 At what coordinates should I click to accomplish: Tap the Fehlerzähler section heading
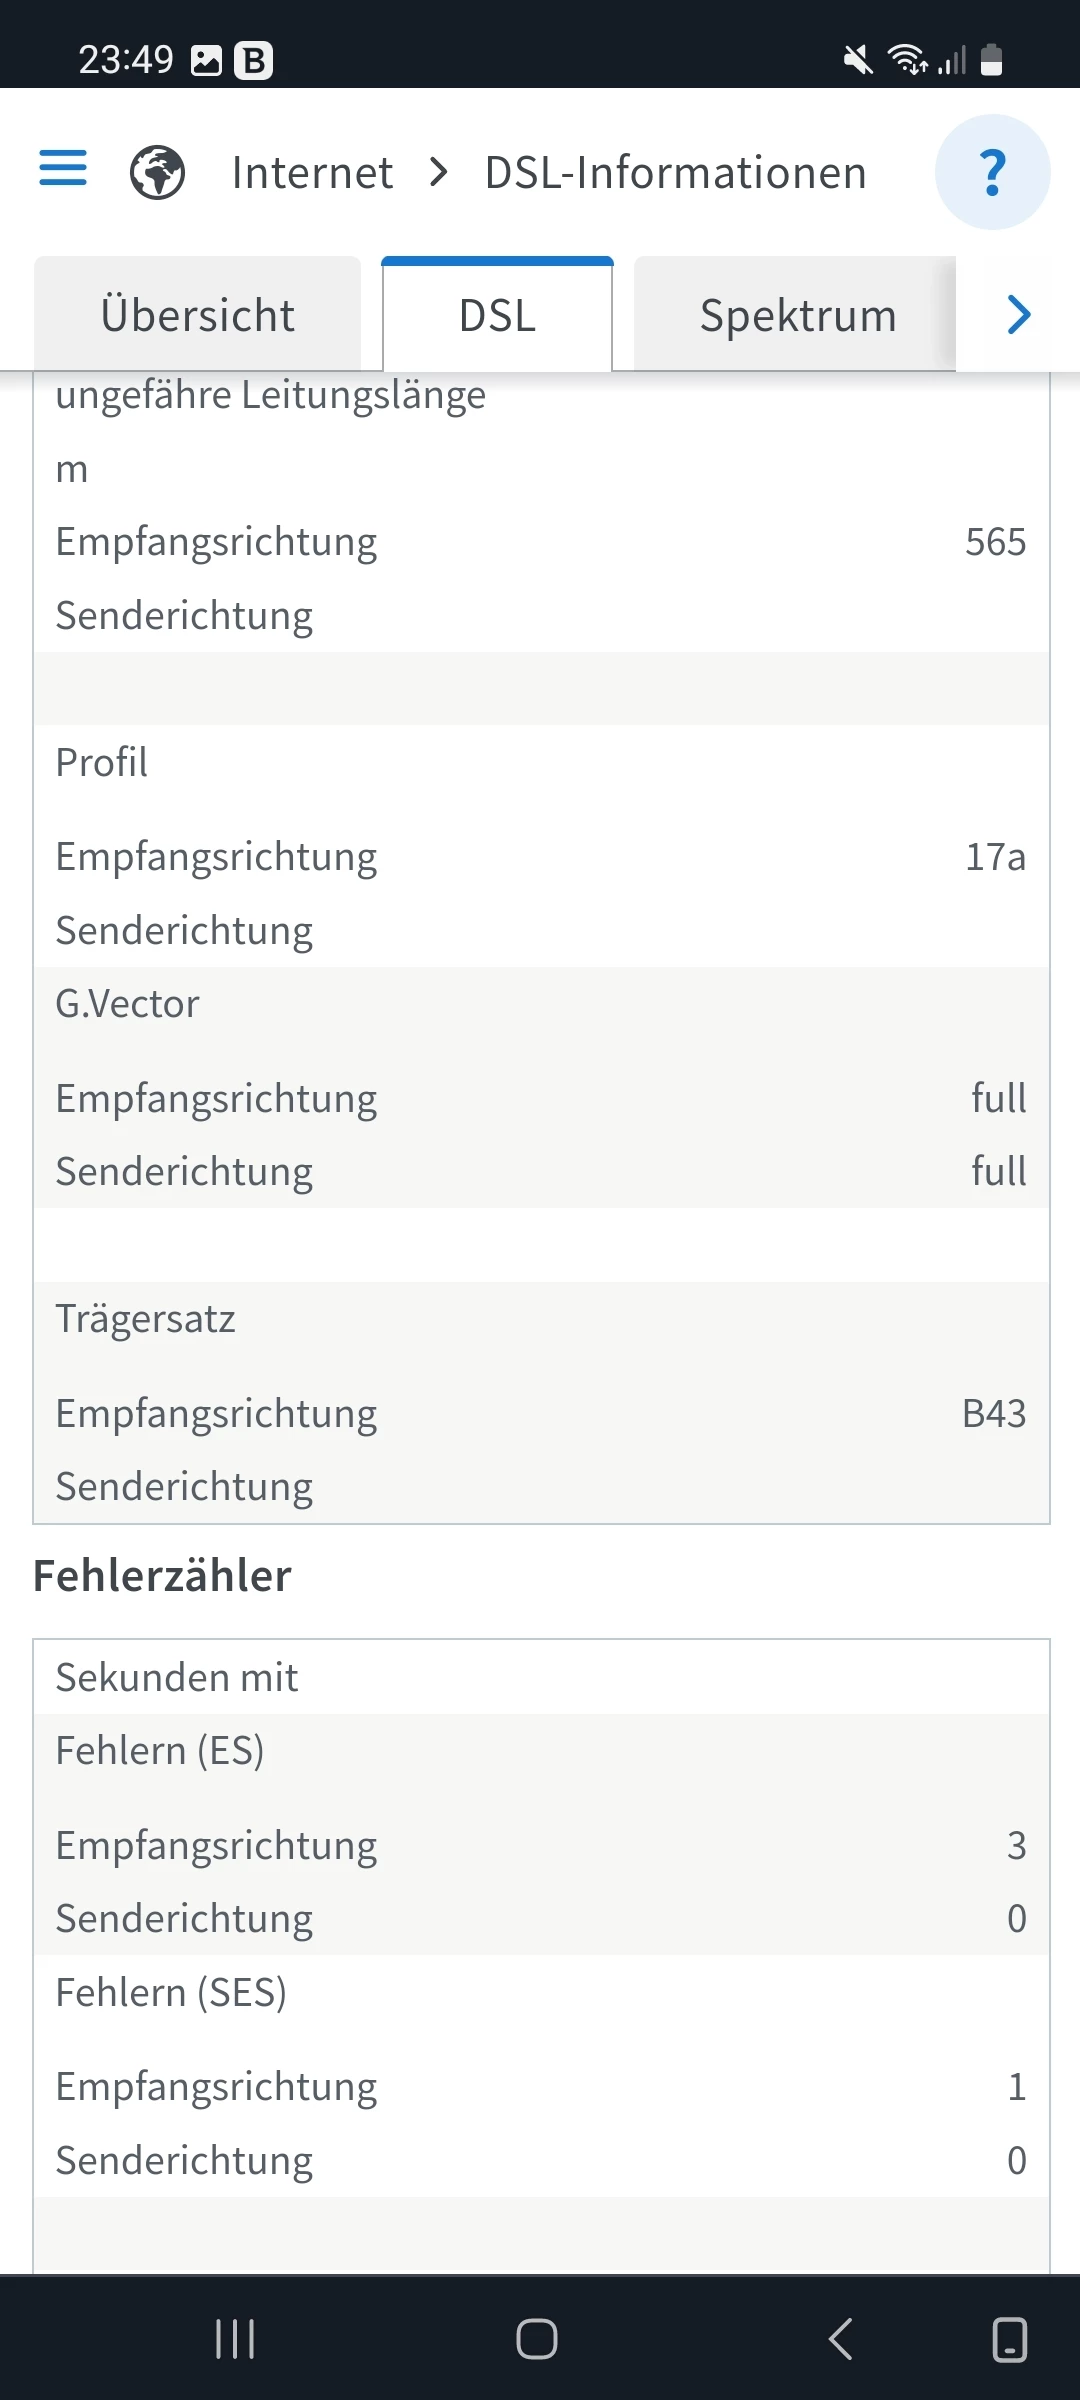(x=162, y=1576)
